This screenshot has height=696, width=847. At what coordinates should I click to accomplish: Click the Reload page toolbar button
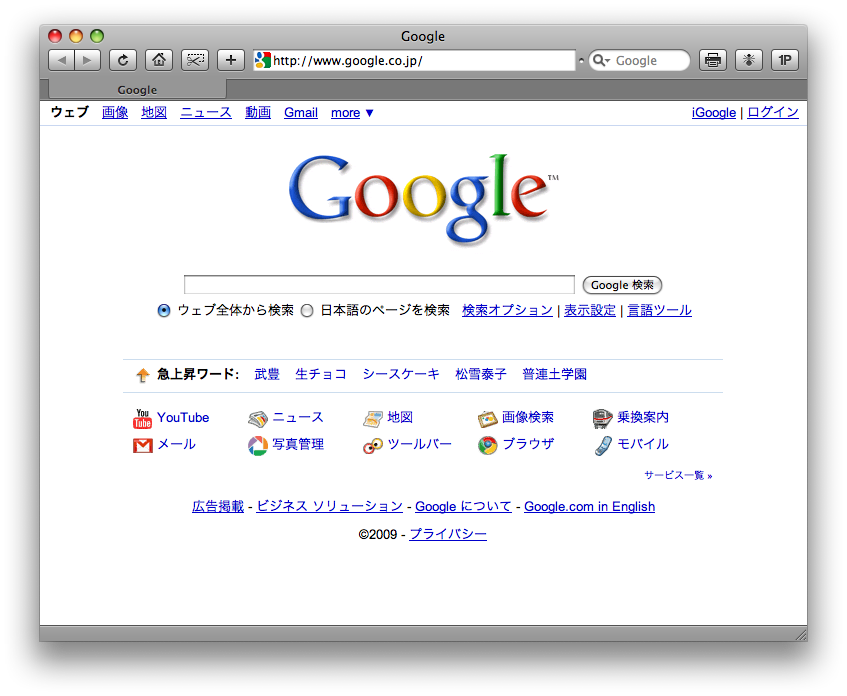point(123,60)
